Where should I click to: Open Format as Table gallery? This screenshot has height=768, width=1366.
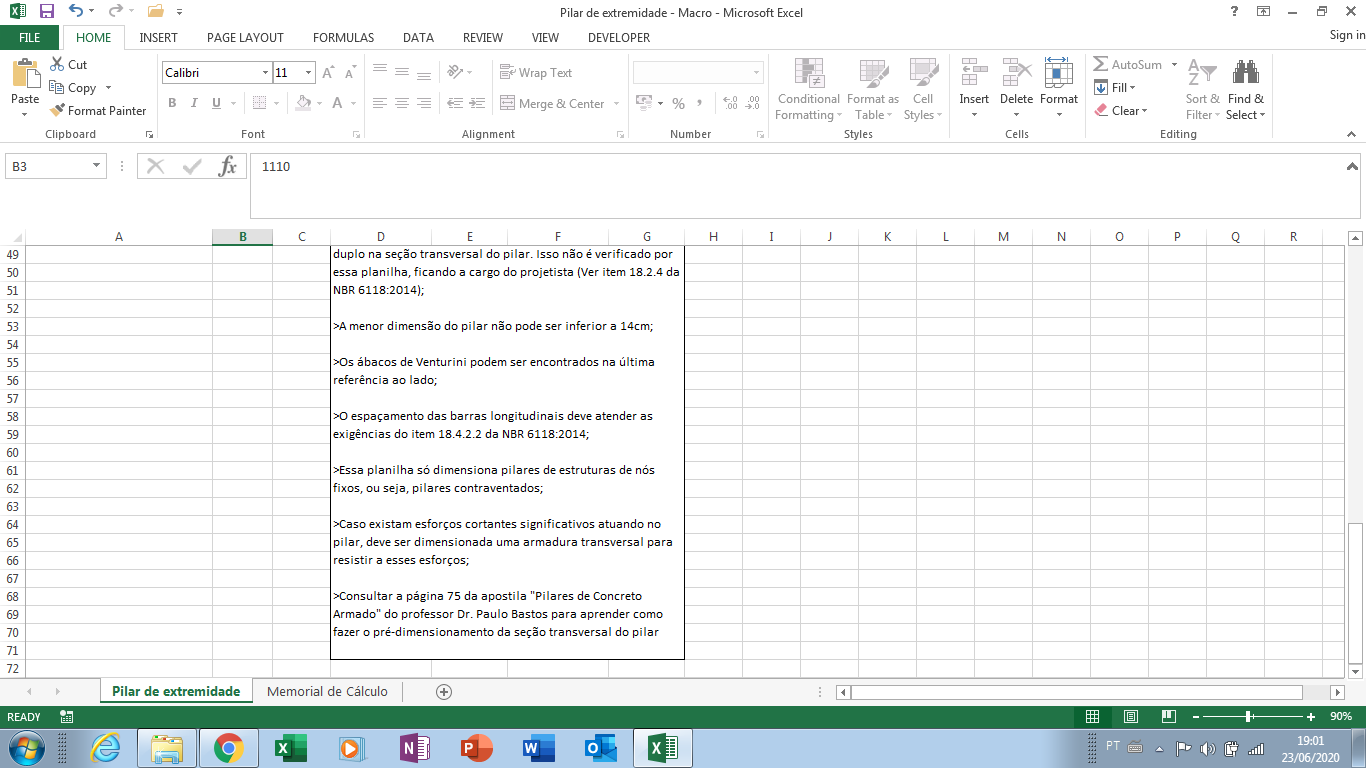coord(873,89)
